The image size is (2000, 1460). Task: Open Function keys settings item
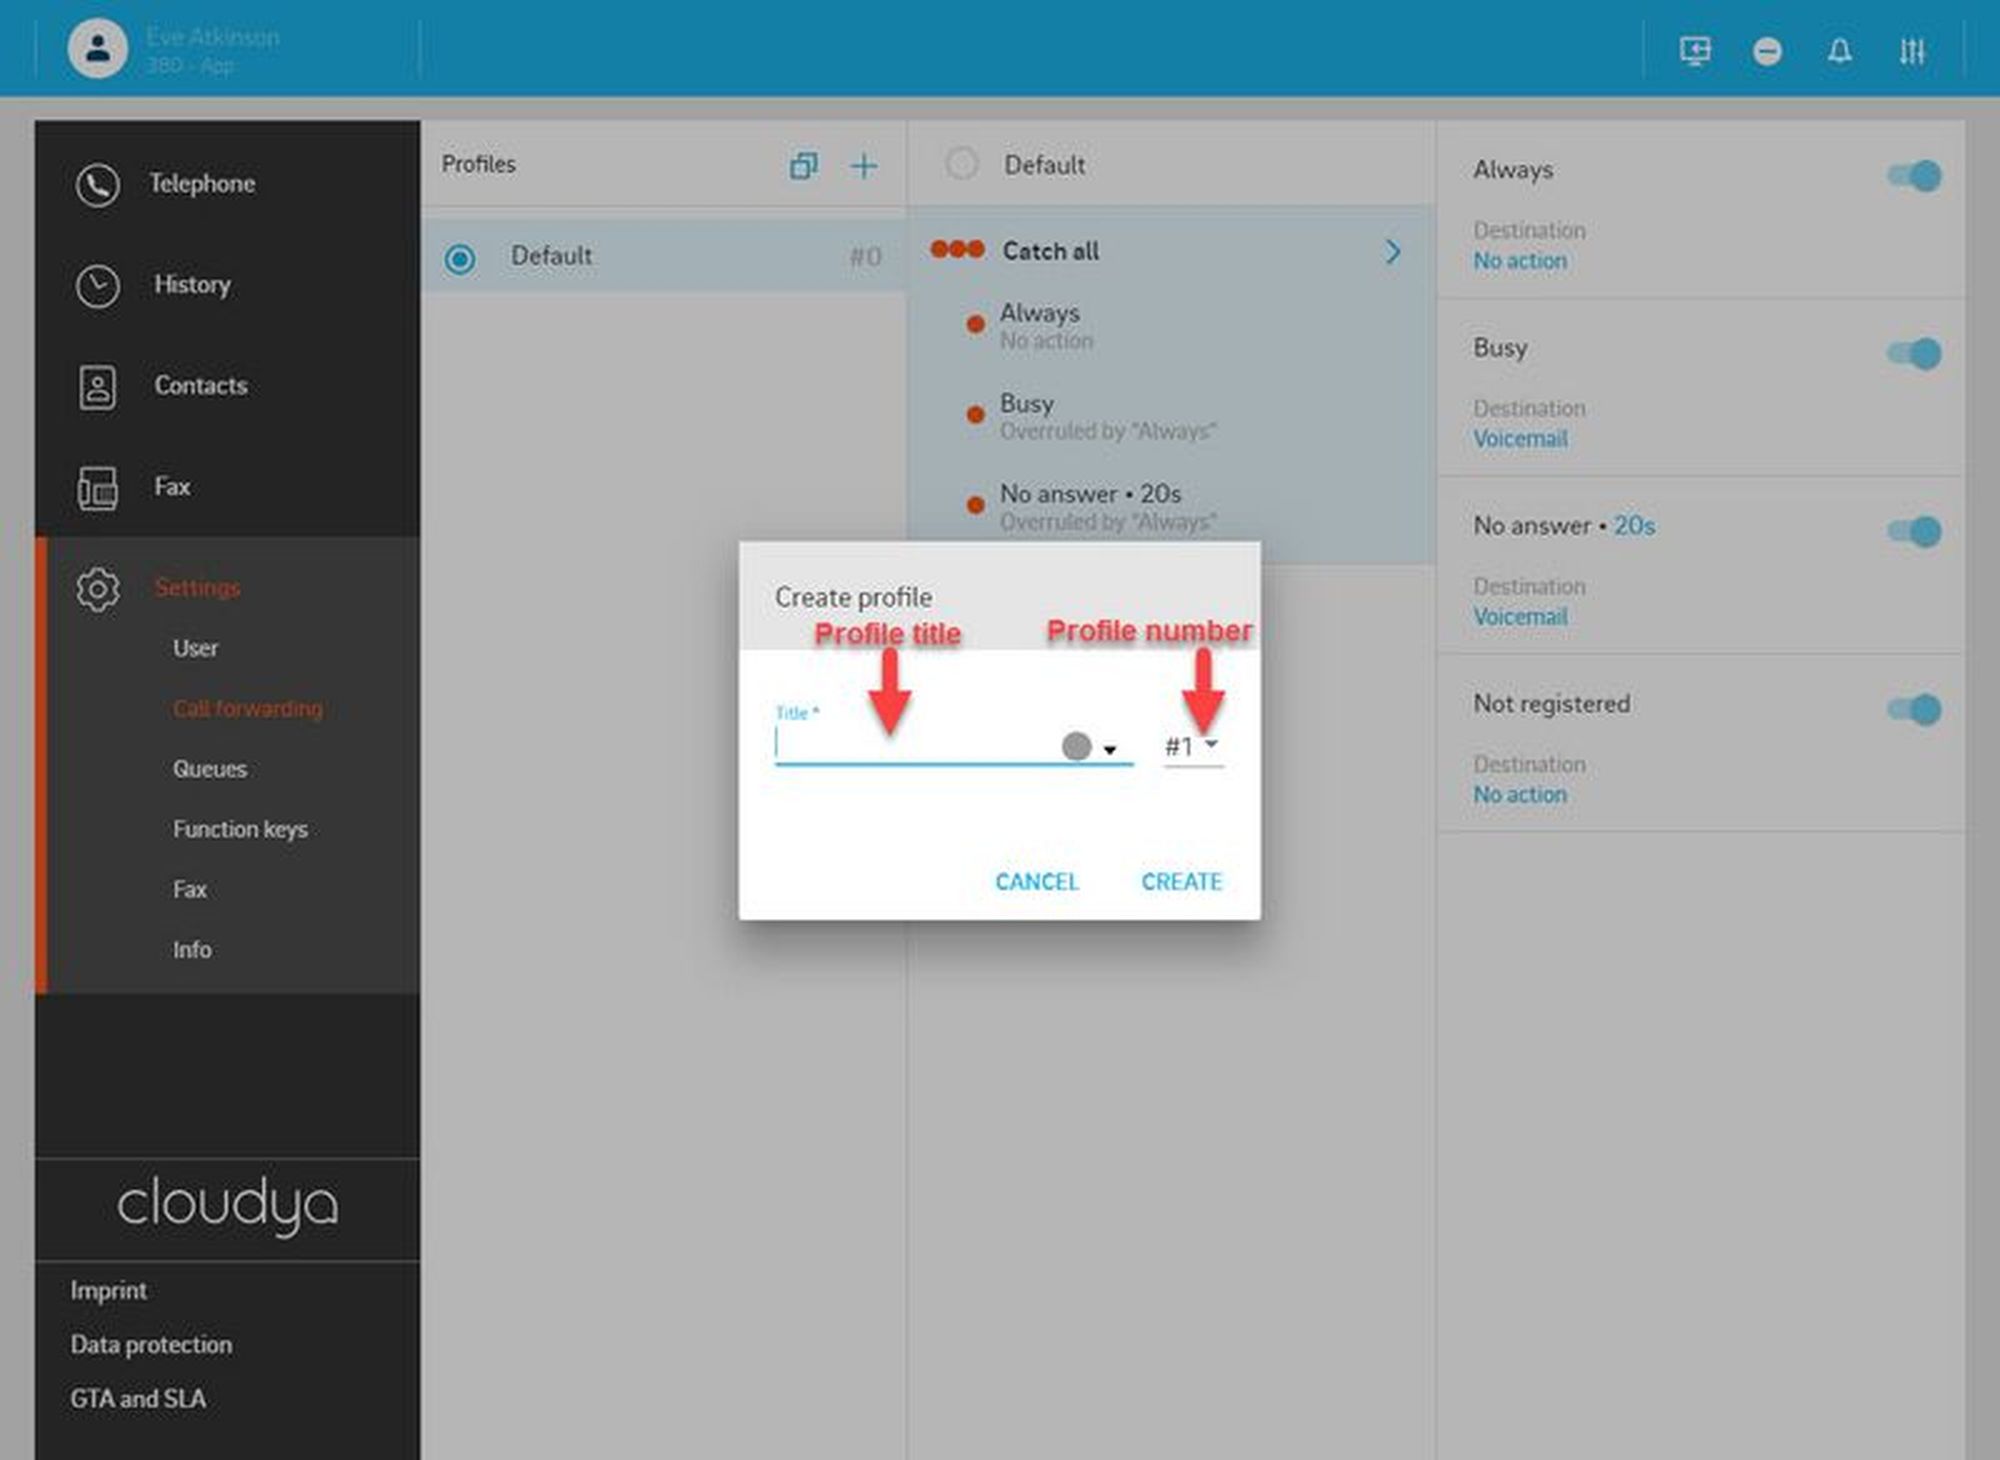(x=240, y=829)
